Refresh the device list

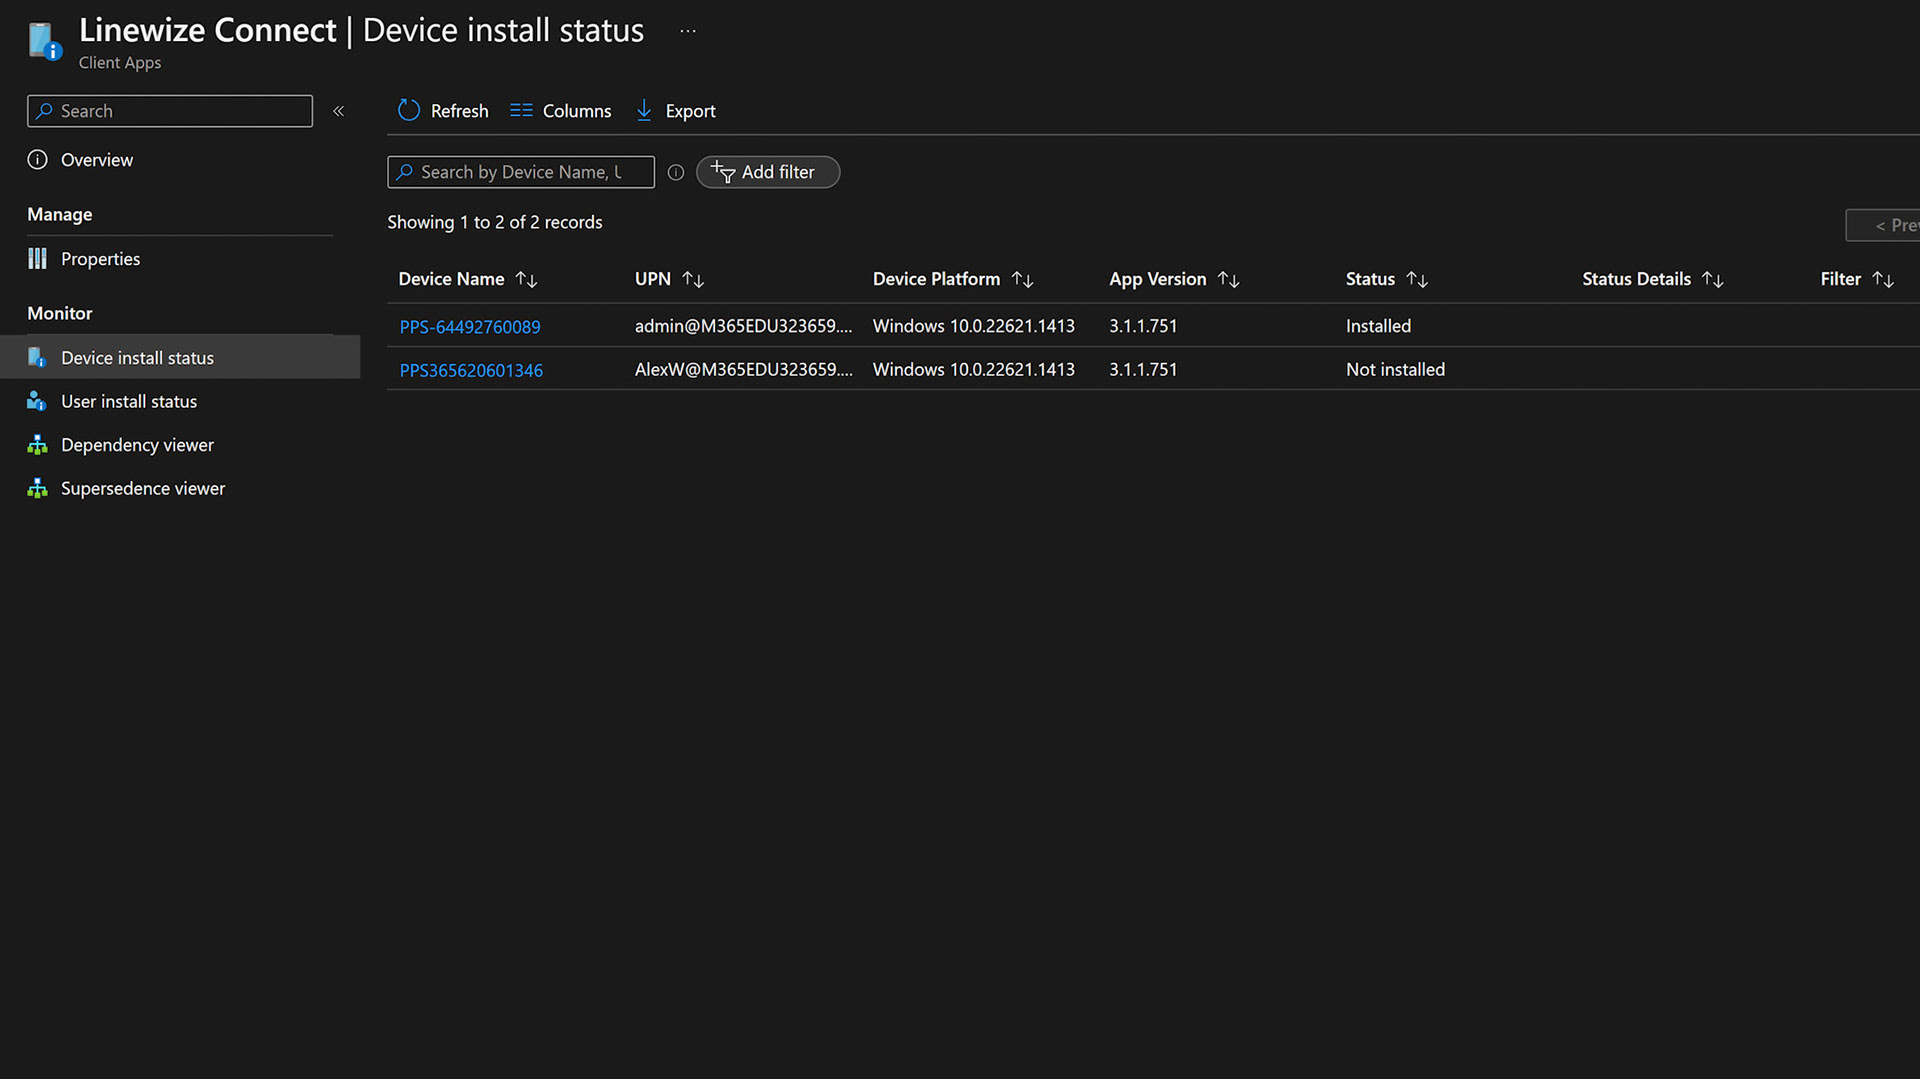(x=443, y=111)
